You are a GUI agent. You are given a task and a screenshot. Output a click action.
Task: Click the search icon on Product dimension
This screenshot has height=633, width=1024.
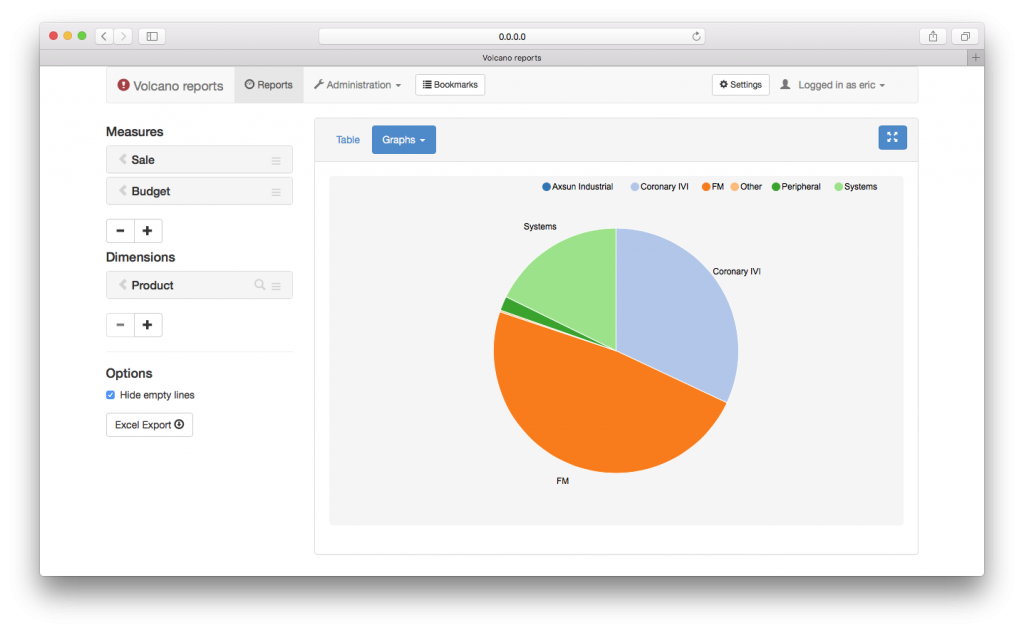click(259, 285)
